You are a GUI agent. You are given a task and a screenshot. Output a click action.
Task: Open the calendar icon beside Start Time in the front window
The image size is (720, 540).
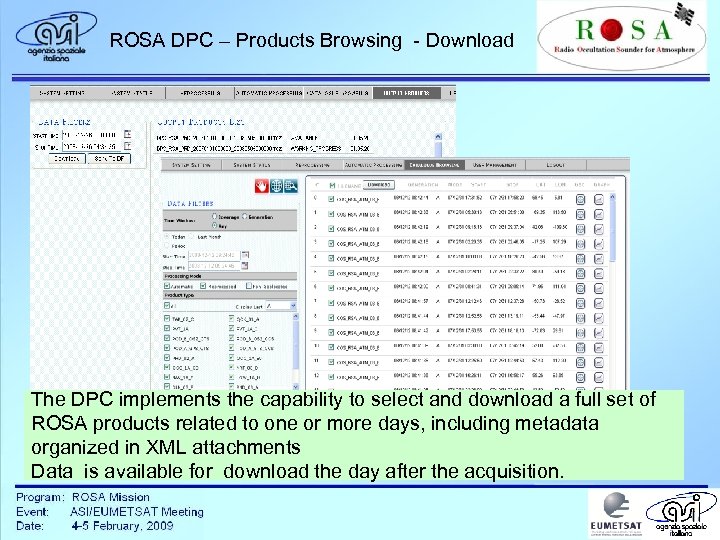point(245,255)
